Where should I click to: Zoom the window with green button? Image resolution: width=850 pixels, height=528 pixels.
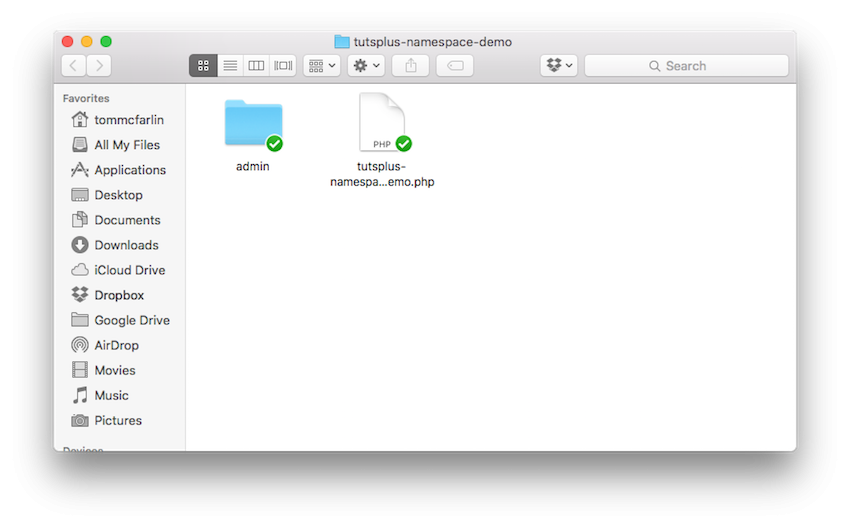coord(106,41)
